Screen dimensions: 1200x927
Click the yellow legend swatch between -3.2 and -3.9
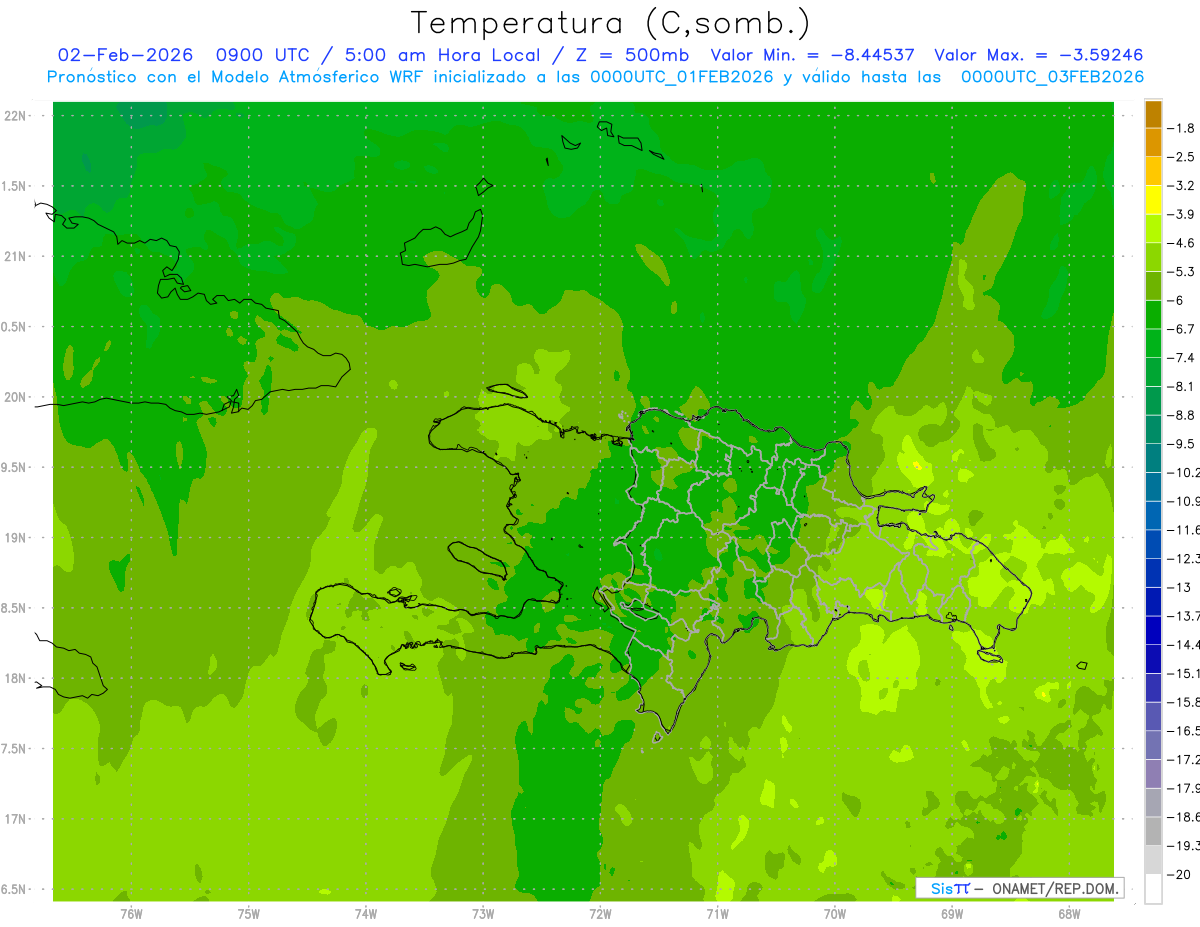tap(1153, 200)
